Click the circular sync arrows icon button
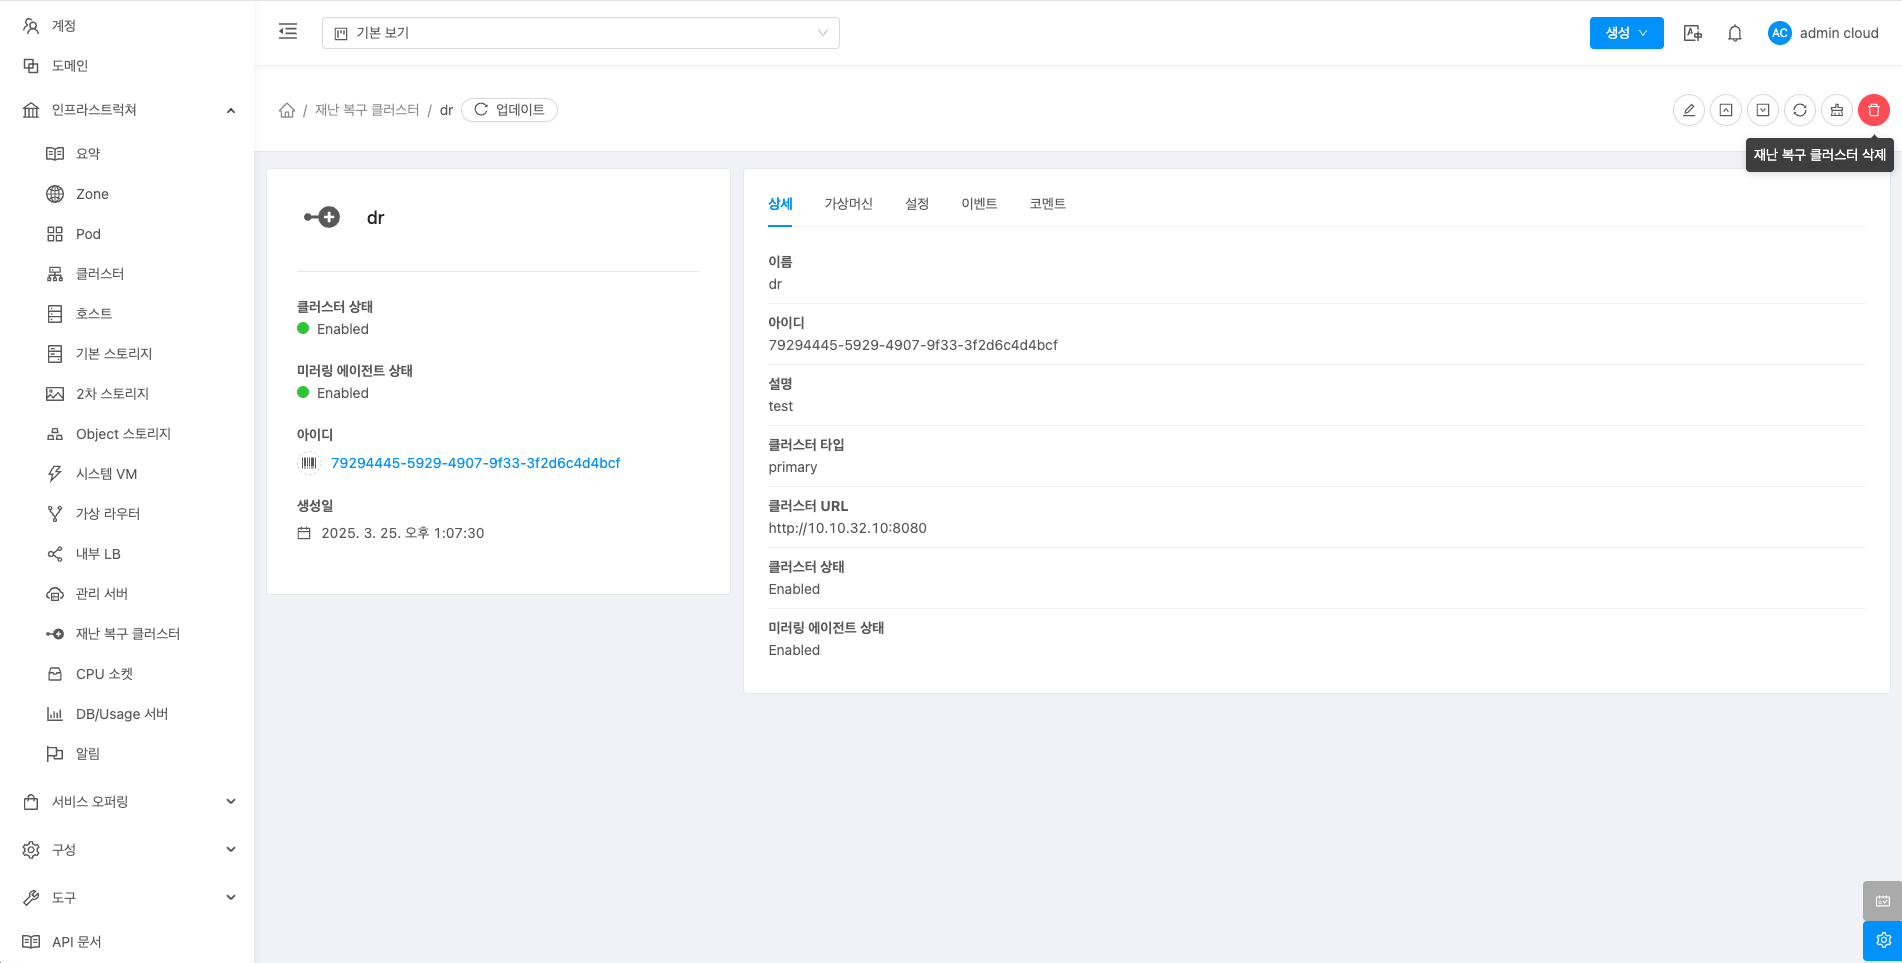The width and height of the screenshot is (1902, 963). [1799, 110]
